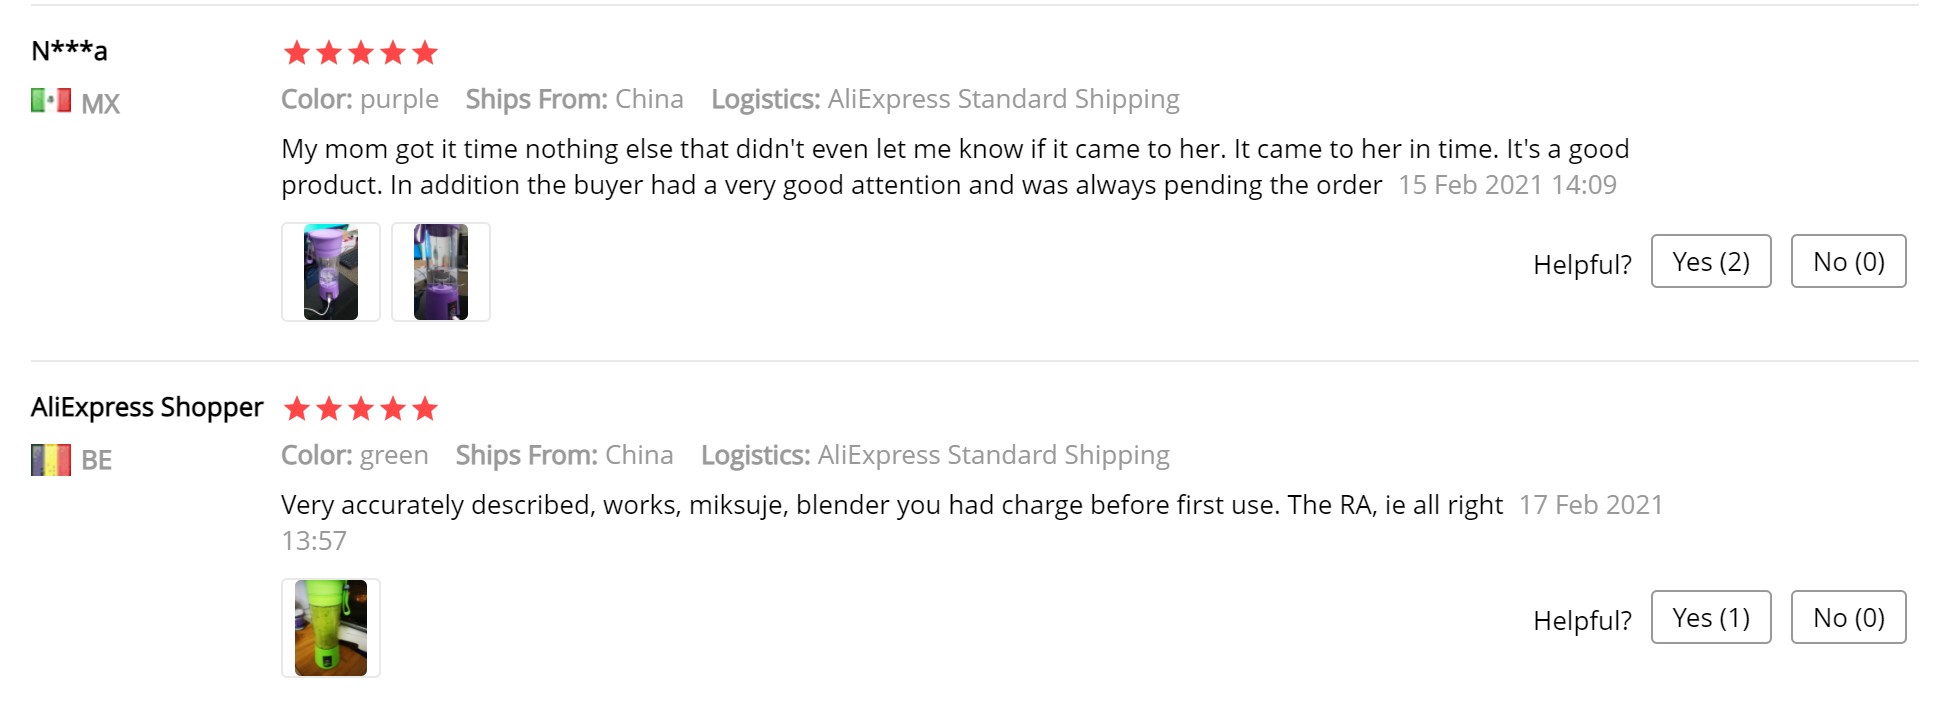Click the star rating on N***a's review
The width and height of the screenshot is (1951, 708).
[x=361, y=52]
